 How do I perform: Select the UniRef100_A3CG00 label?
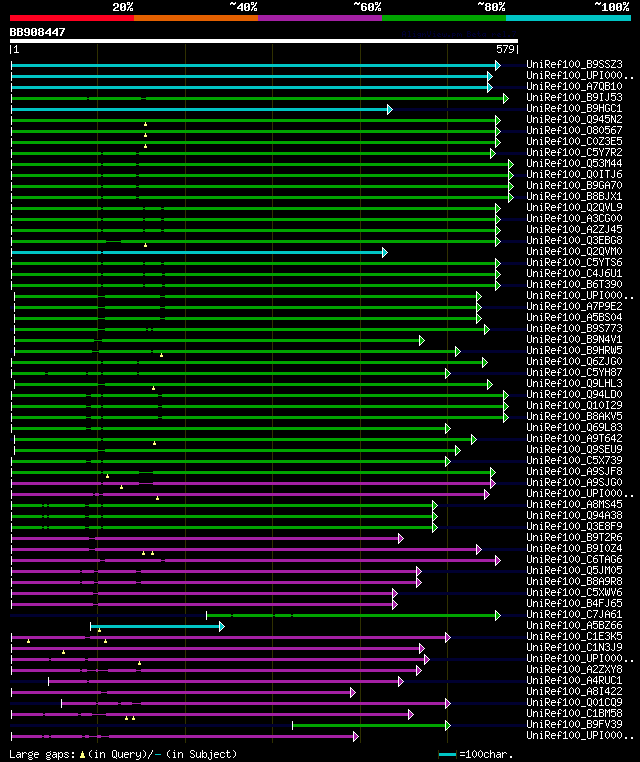click(x=574, y=218)
